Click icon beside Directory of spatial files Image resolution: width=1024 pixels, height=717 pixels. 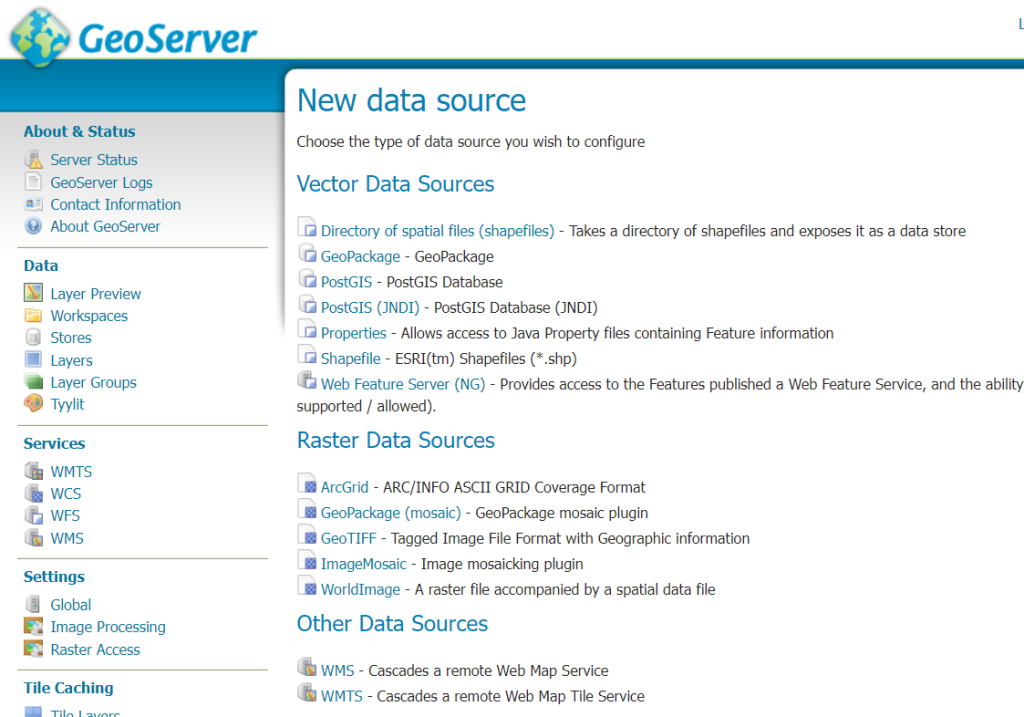tap(307, 227)
